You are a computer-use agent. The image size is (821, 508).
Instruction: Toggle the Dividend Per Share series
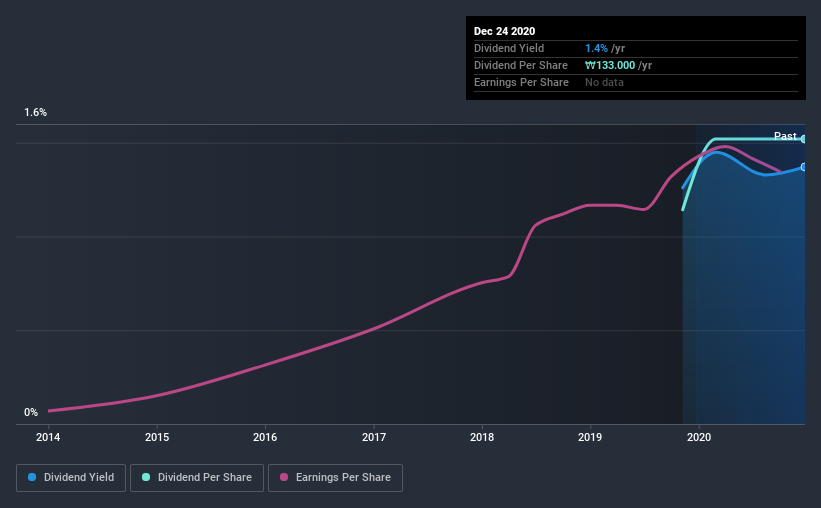click(x=197, y=478)
